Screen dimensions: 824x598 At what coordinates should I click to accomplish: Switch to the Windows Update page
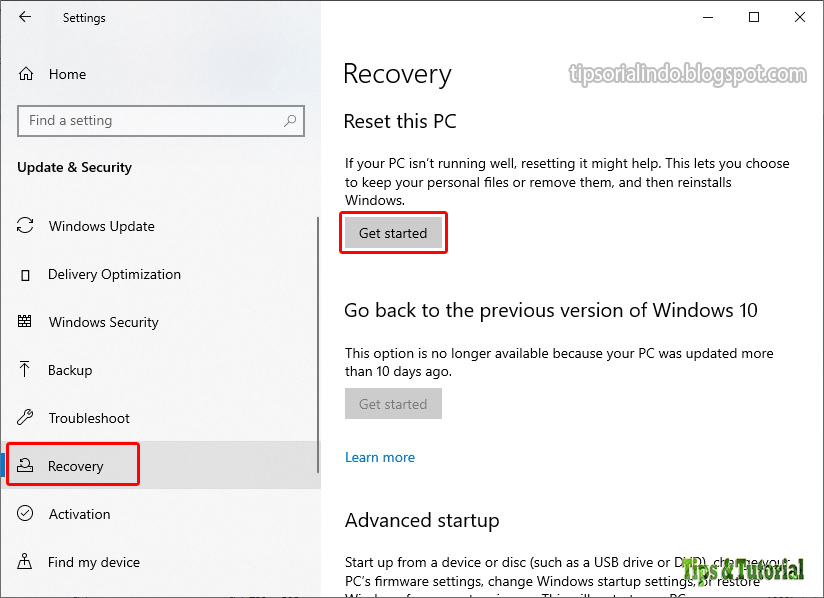[101, 226]
